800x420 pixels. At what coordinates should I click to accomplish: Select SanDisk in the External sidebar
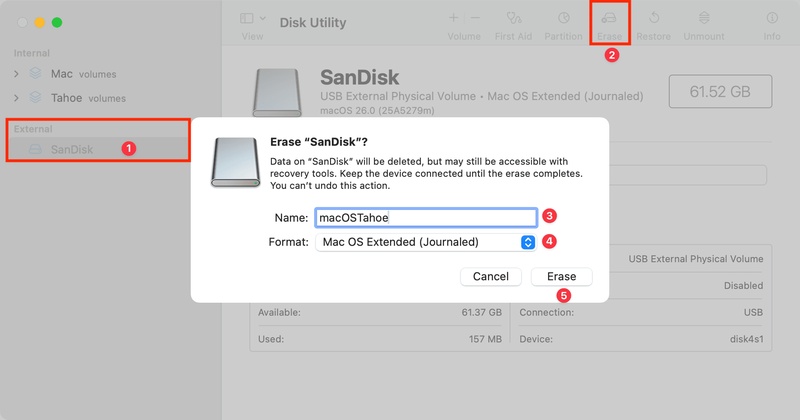click(x=72, y=149)
